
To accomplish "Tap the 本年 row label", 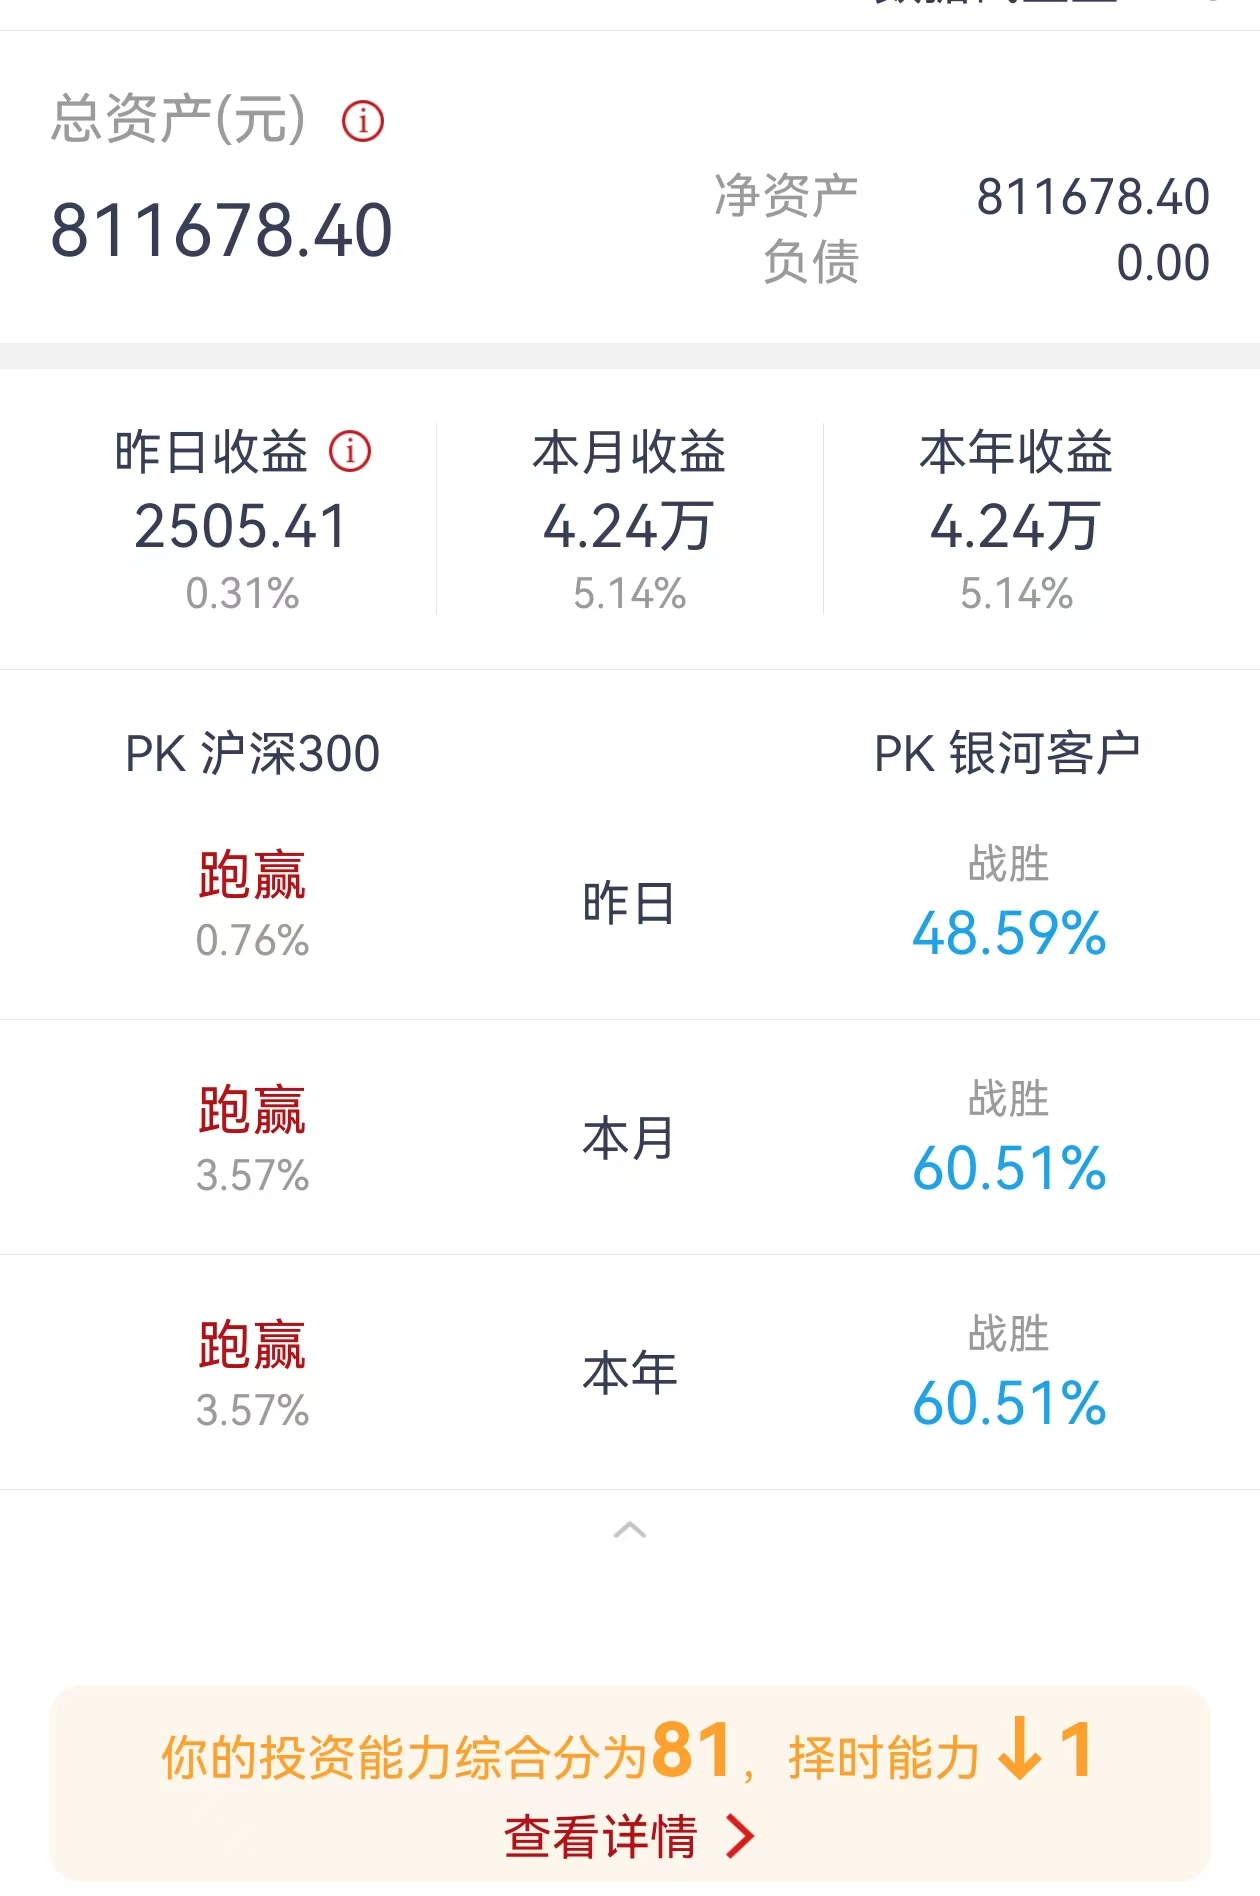I will (x=629, y=1373).
